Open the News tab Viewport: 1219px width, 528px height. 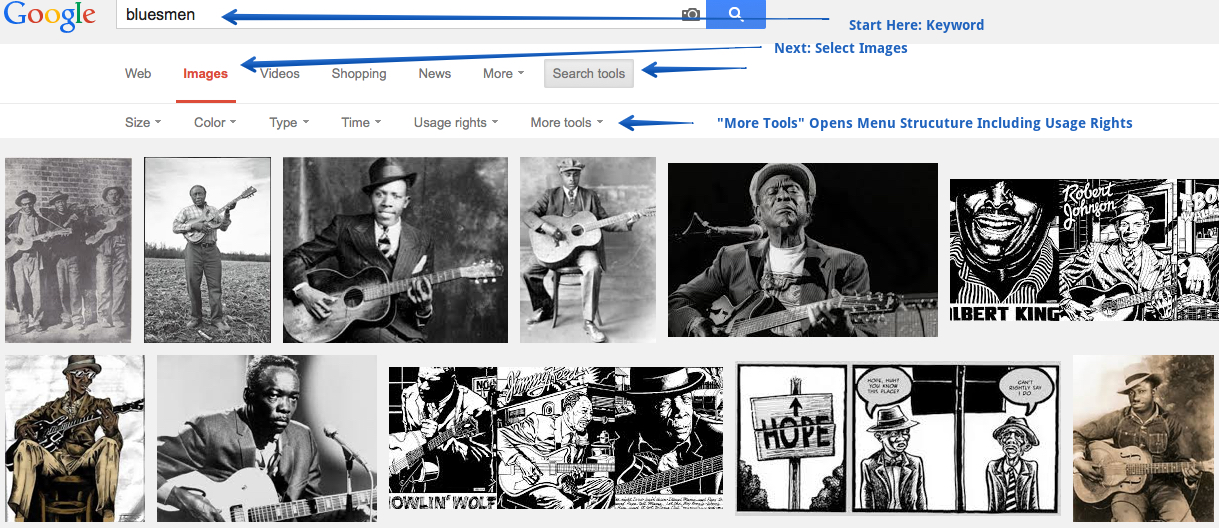[x=435, y=73]
